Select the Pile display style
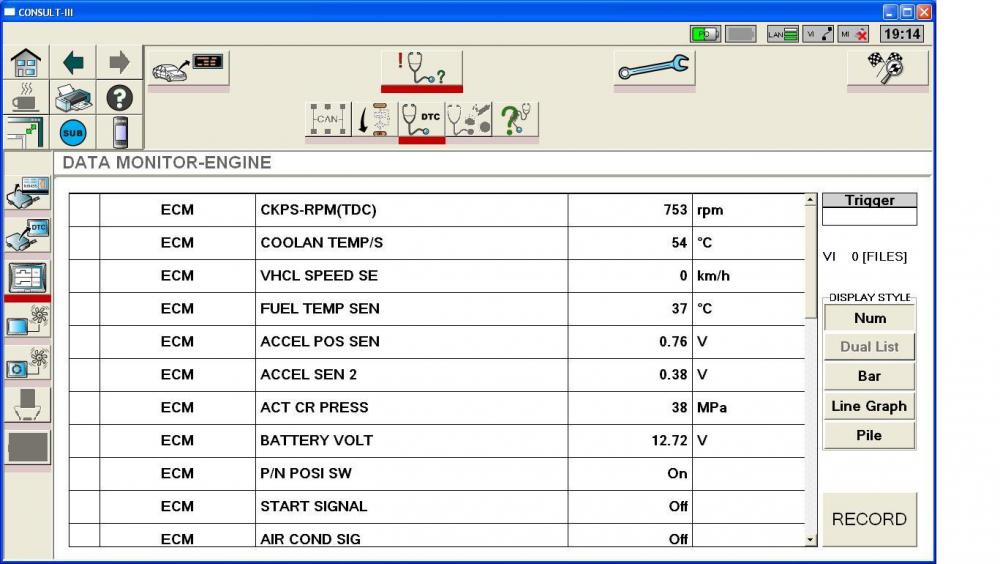This screenshot has width=1000, height=564. point(869,435)
